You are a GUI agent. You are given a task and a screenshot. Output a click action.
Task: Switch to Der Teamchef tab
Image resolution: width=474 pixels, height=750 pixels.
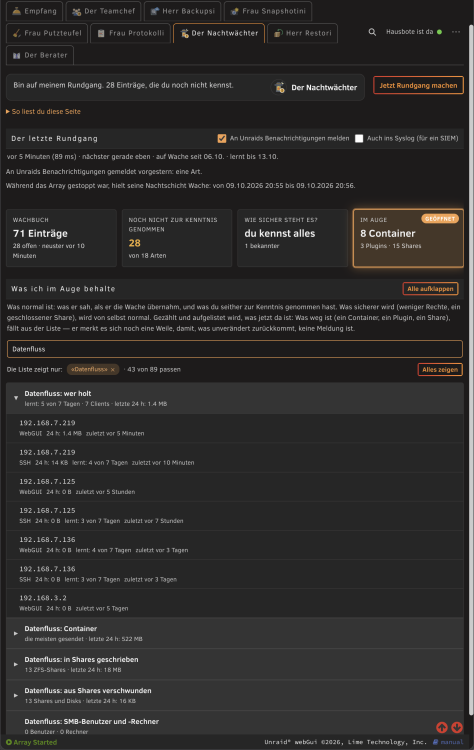(103, 11)
